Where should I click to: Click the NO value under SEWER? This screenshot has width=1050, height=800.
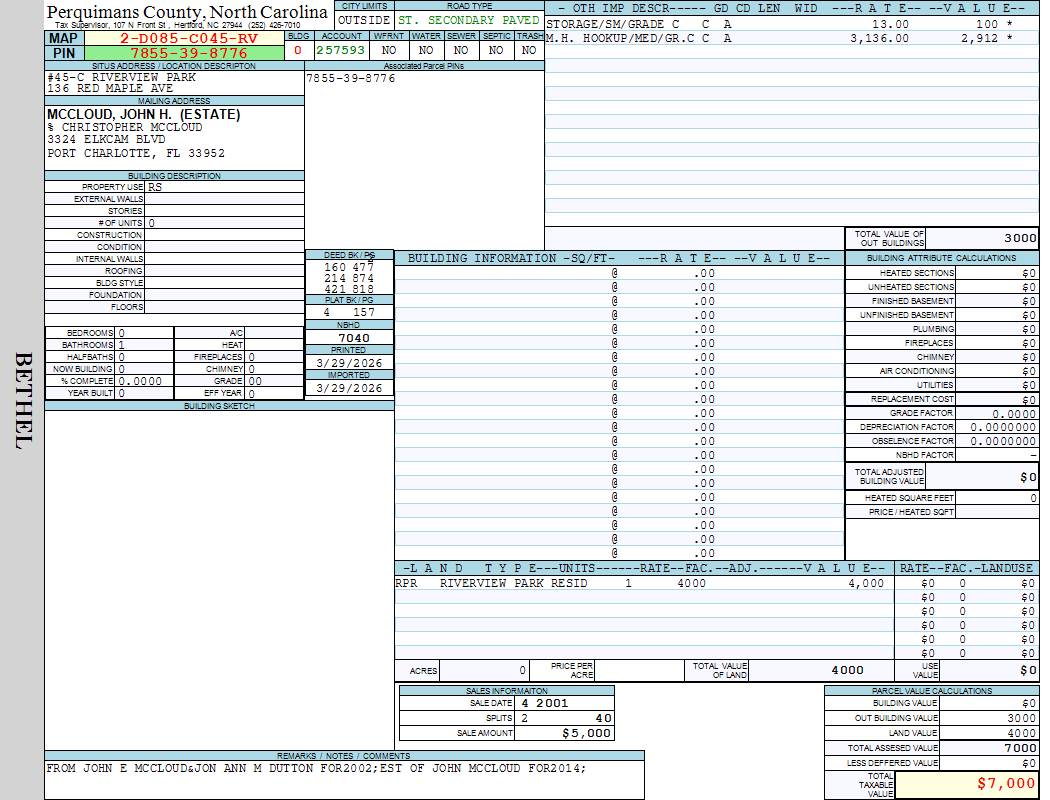[461, 50]
